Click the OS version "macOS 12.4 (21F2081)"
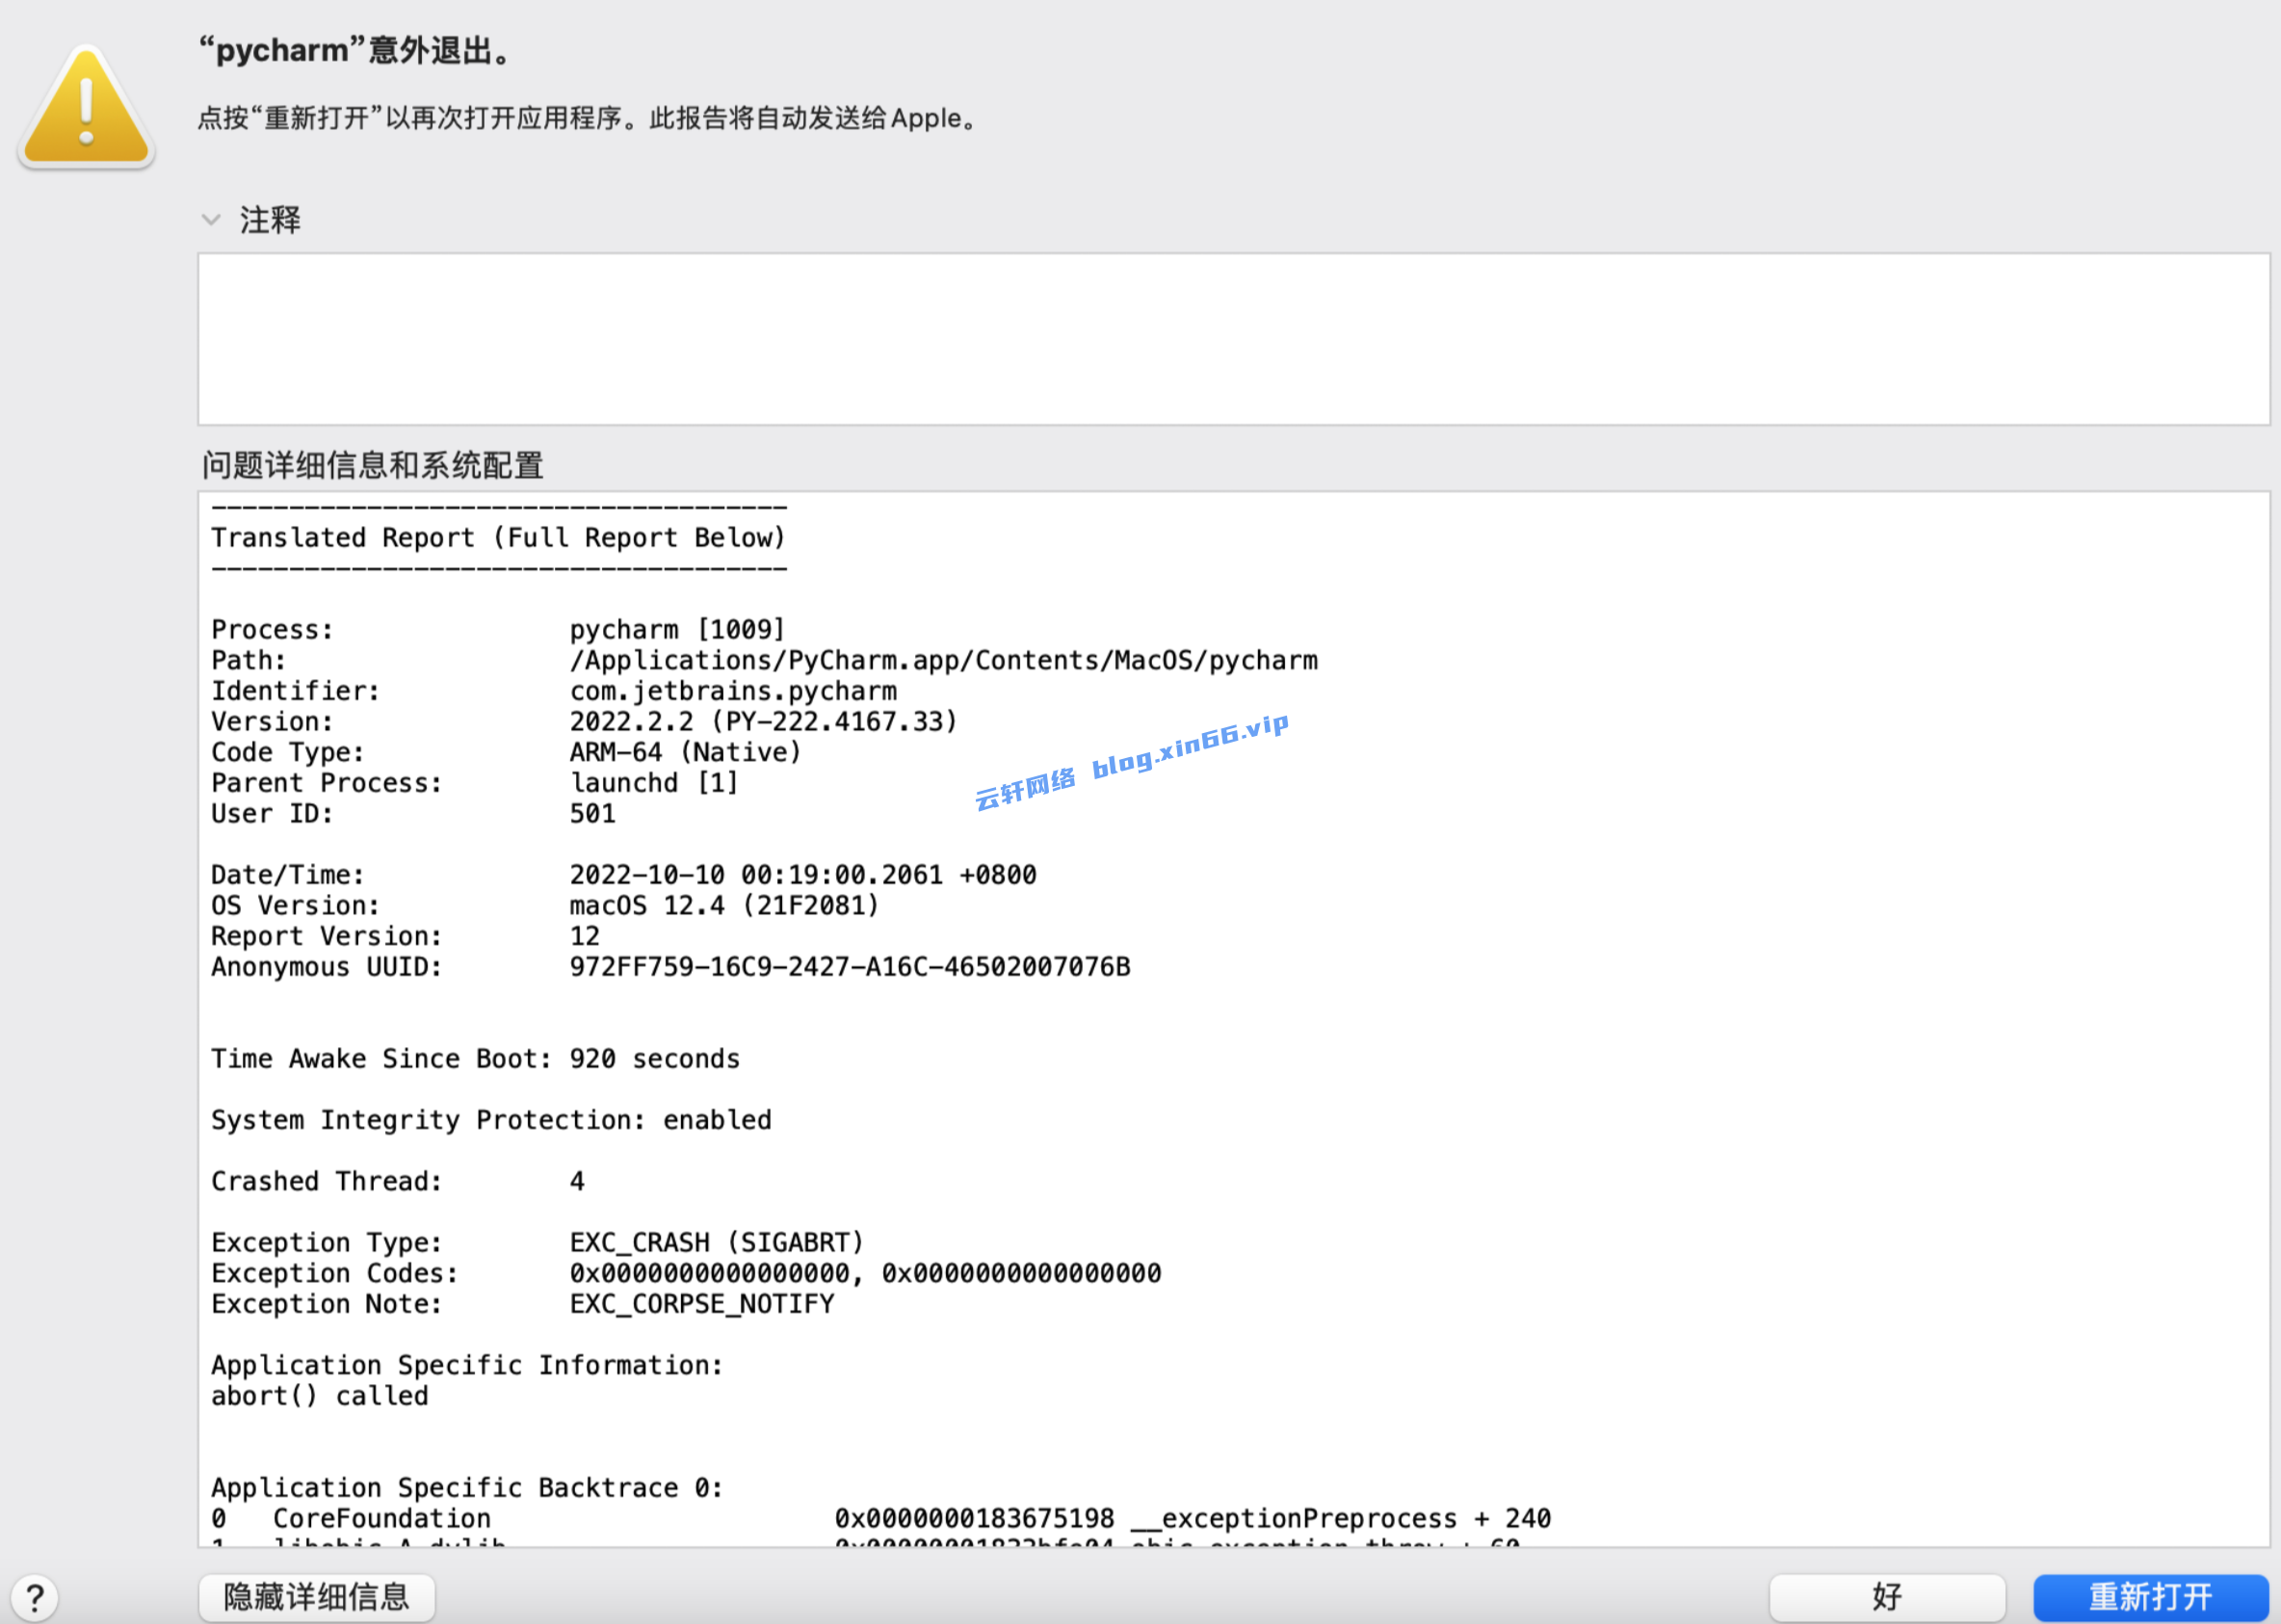The width and height of the screenshot is (2281, 1624). (x=724, y=906)
